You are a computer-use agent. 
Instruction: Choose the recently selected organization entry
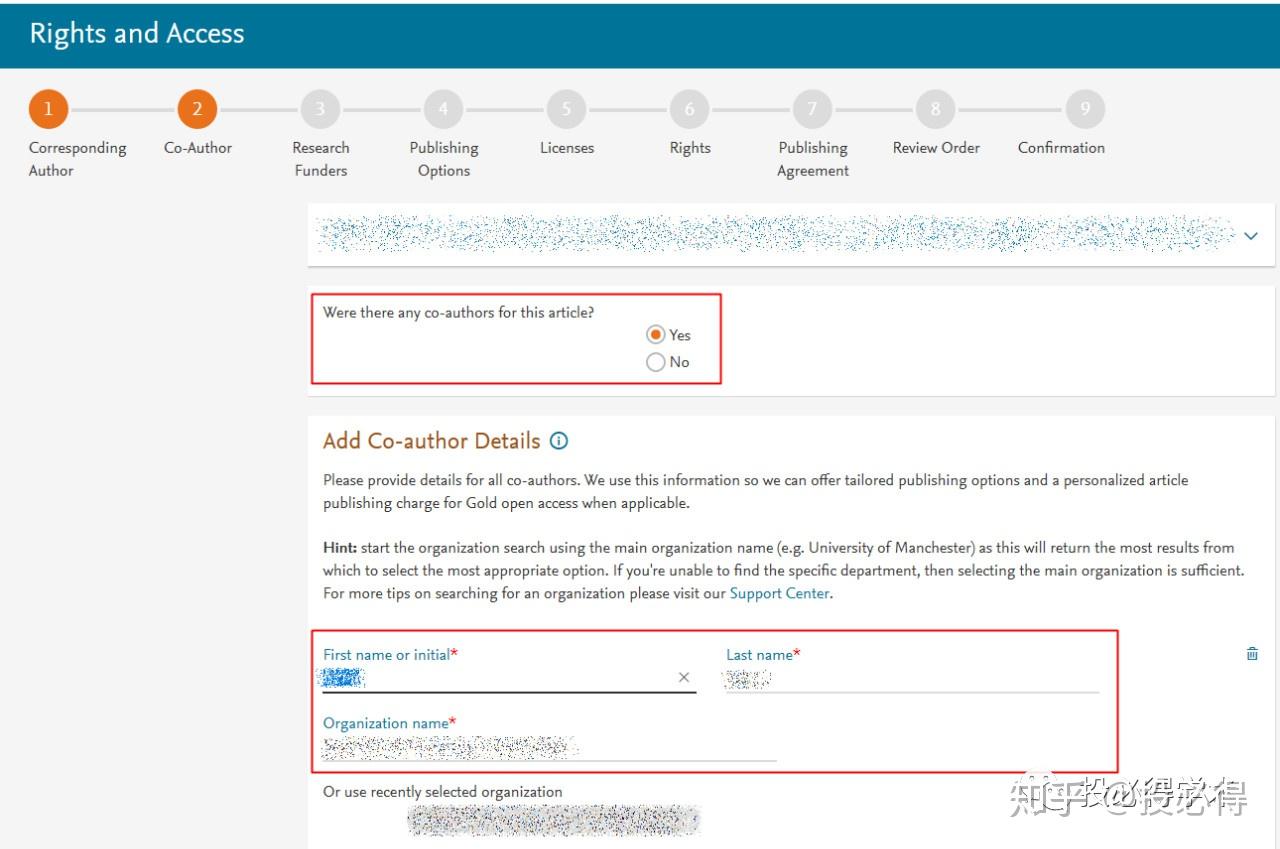(x=554, y=820)
